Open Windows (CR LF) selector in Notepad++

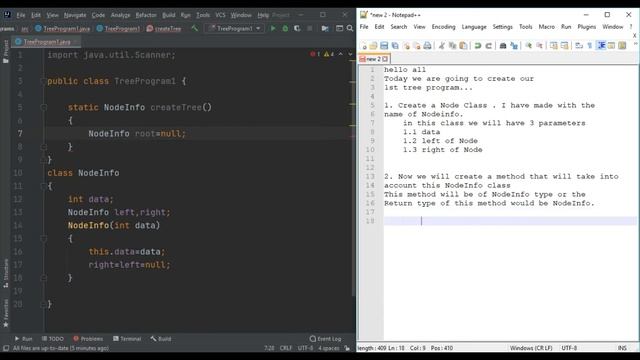point(531,348)
